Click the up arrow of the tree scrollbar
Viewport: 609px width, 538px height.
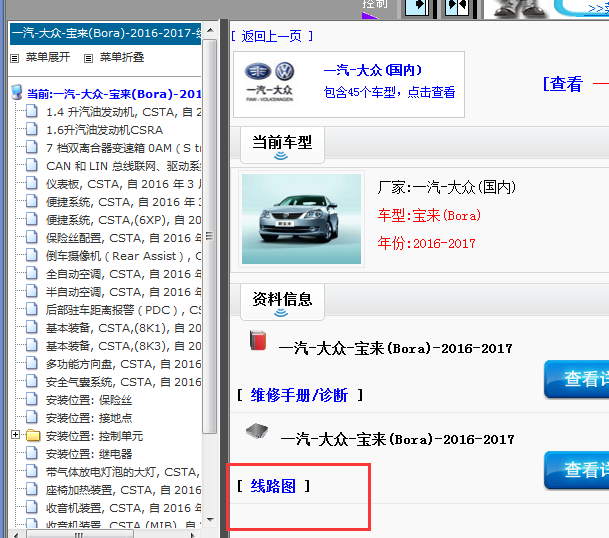(210, 30)
